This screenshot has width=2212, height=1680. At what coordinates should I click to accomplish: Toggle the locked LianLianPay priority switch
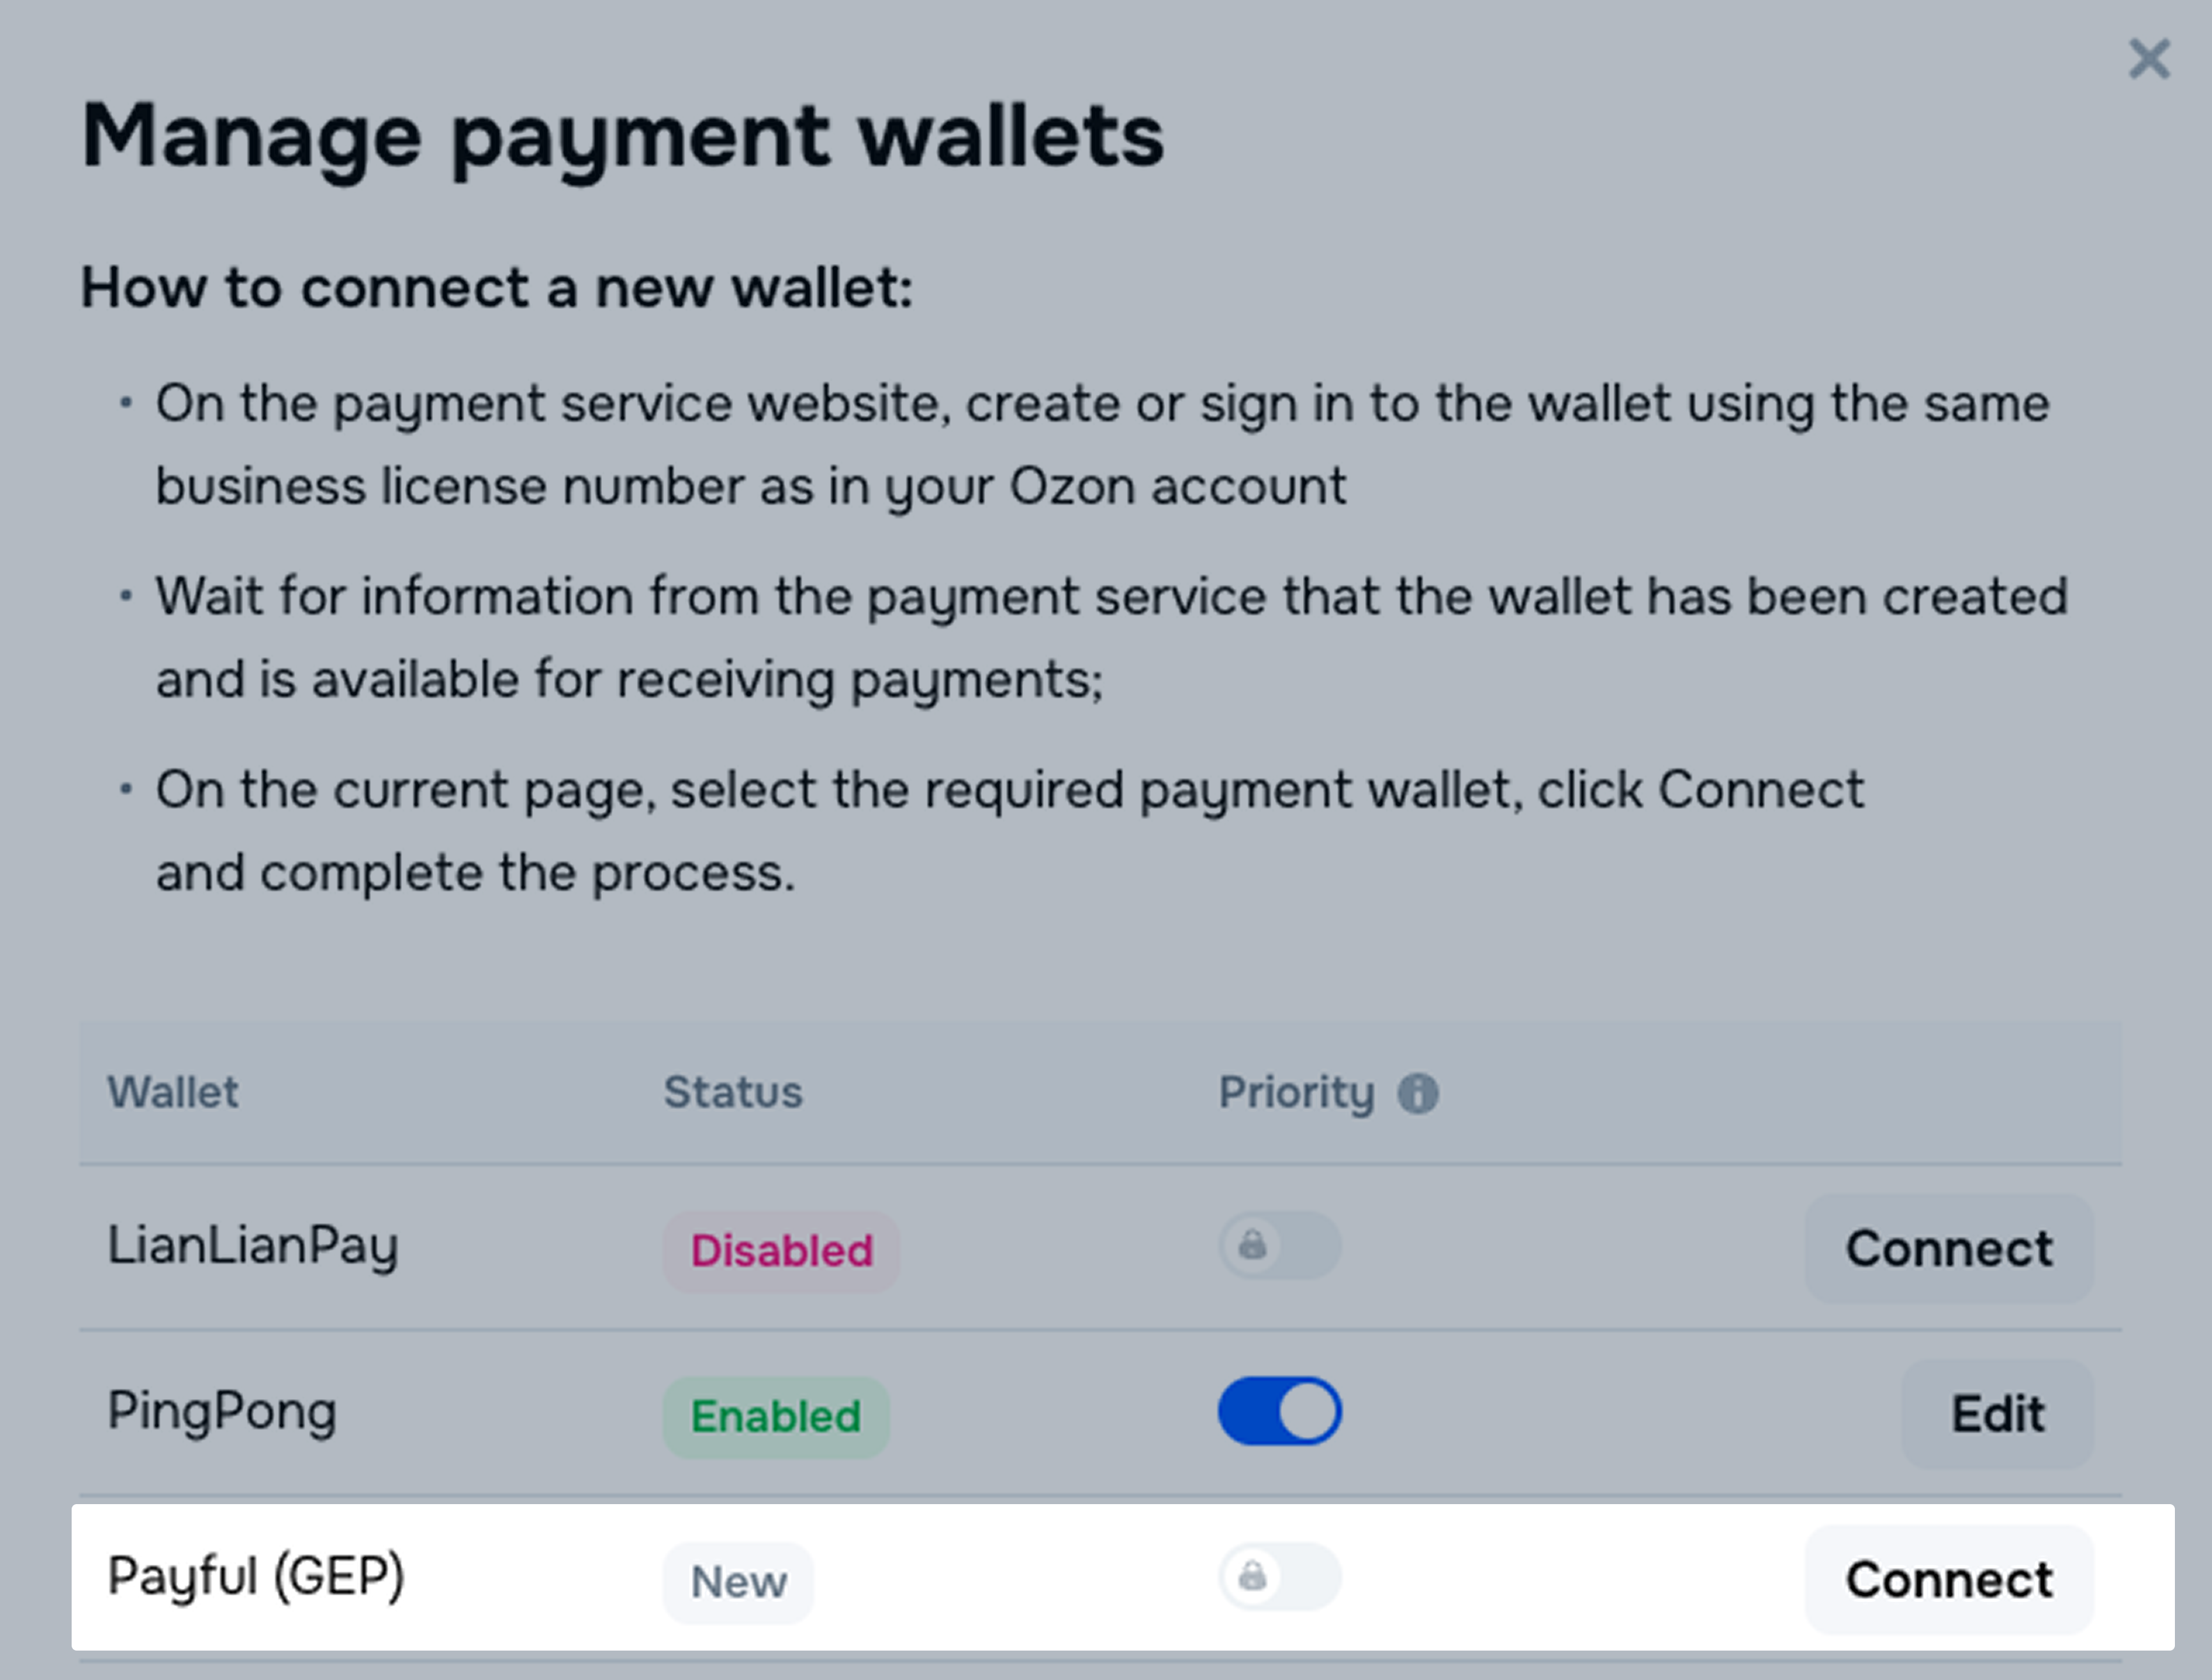(1279, 1246)
